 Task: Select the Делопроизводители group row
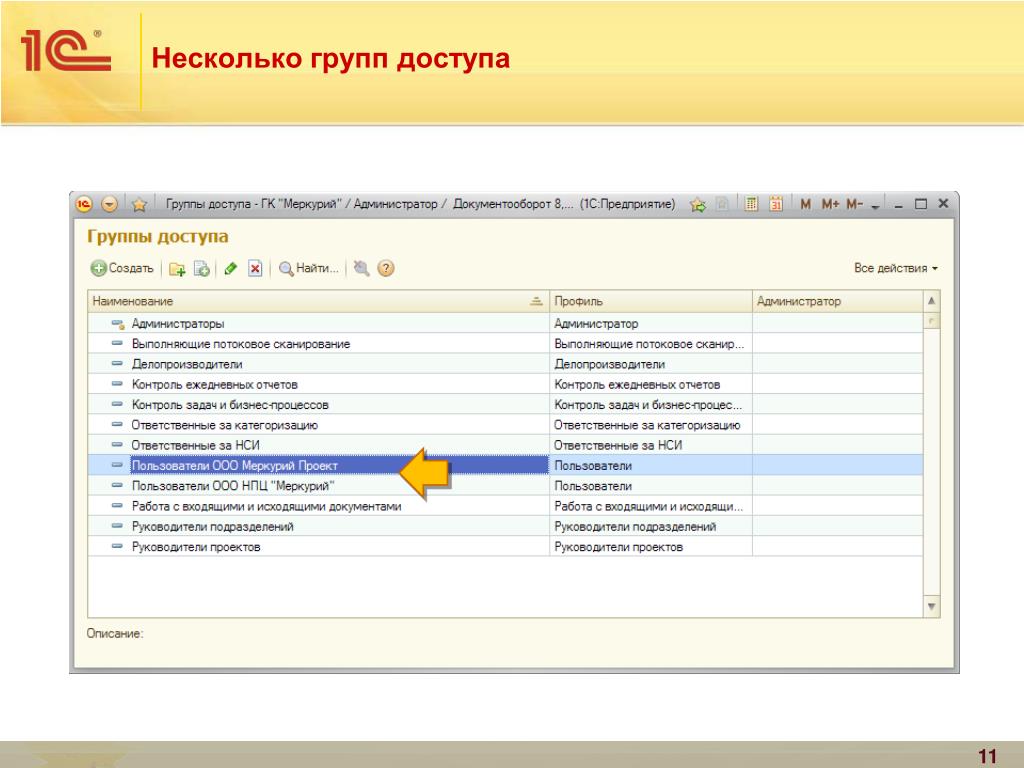[x=505, y=364]
